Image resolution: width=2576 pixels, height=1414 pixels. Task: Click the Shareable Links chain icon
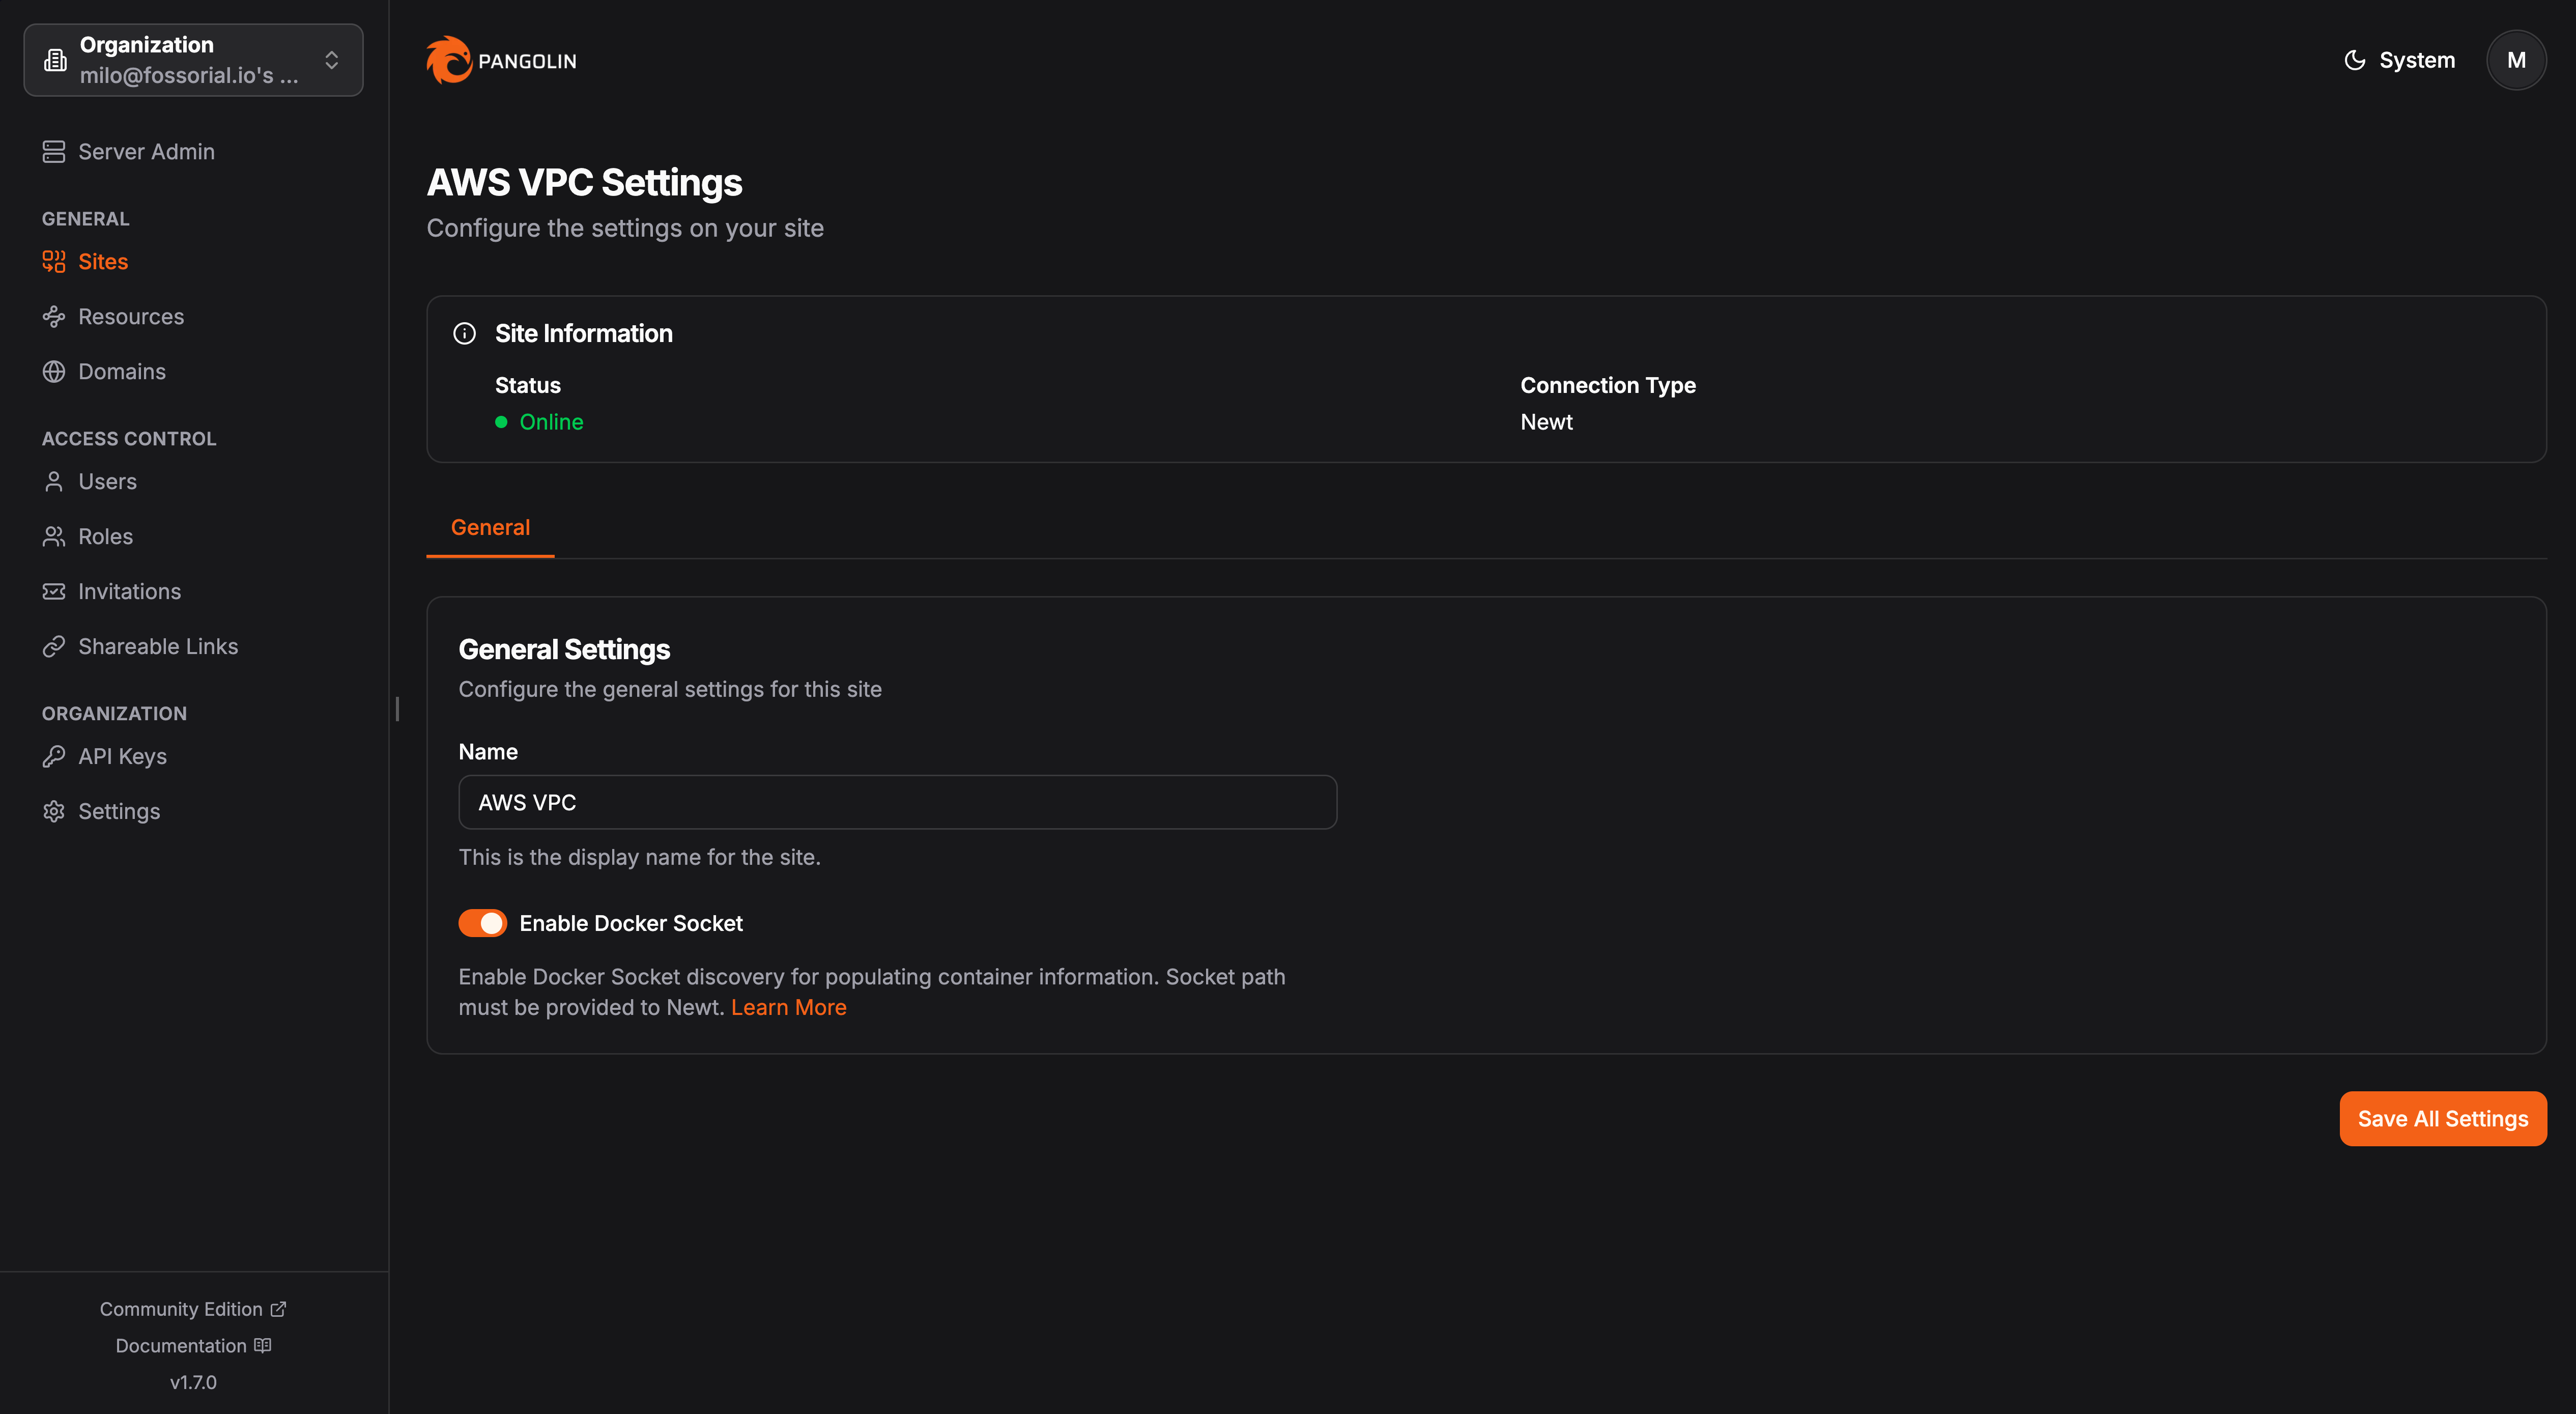pos(54,647)
